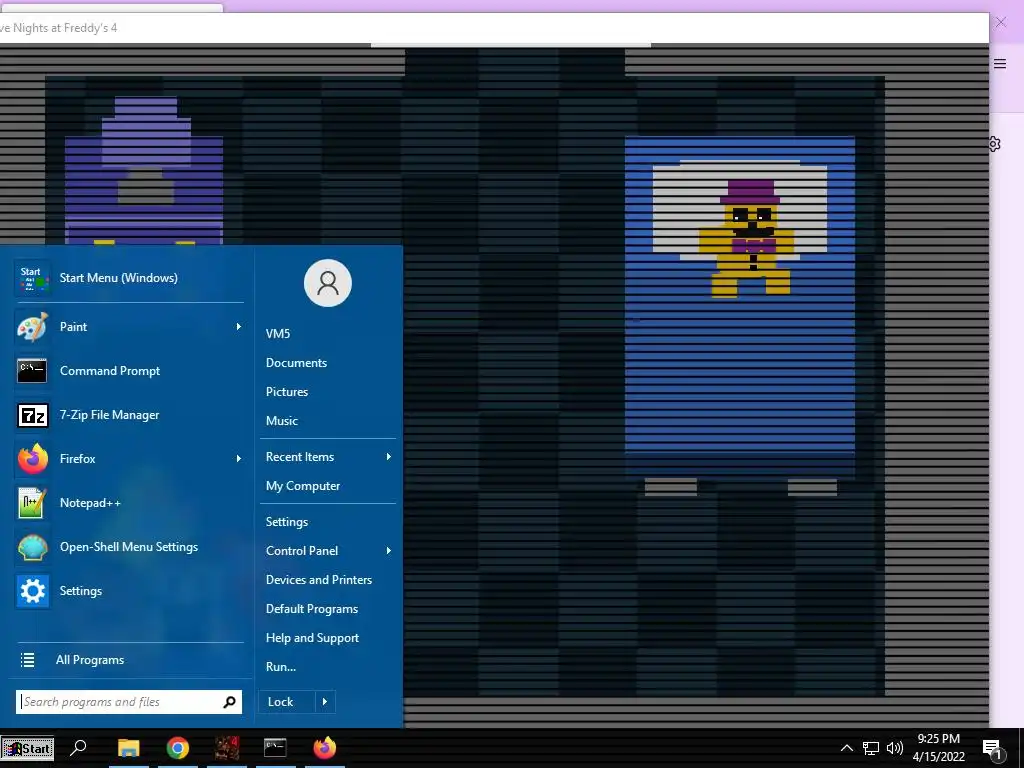Image resolution: width=1024 pixels, height=768 pixels.
Task: Open the Paint app icon
Action: [x=32, y=327]
